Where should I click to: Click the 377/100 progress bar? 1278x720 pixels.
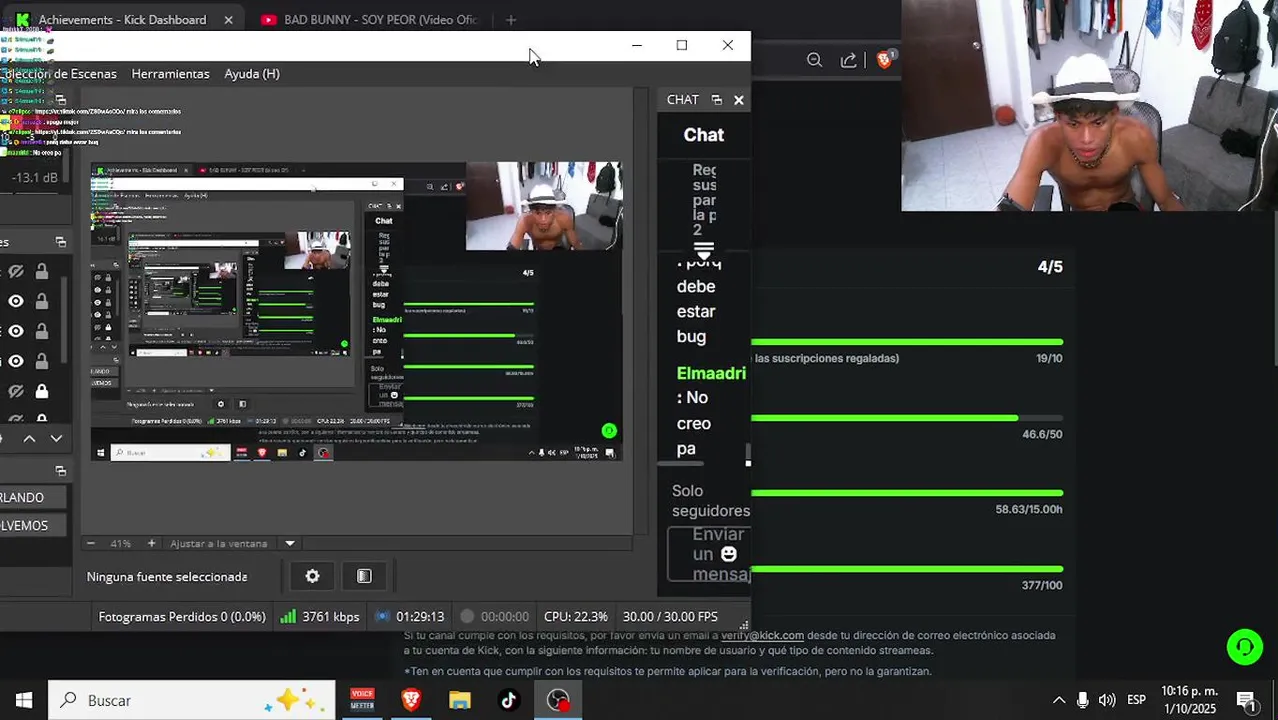point(907,569)
